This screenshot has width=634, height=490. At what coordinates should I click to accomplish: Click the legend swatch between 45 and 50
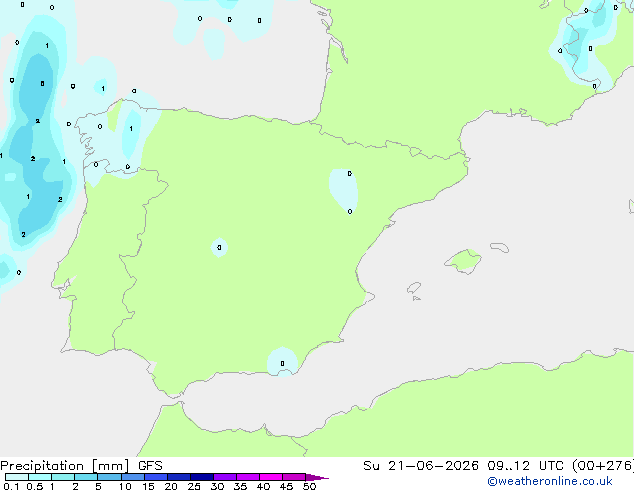tap(294, 477)
